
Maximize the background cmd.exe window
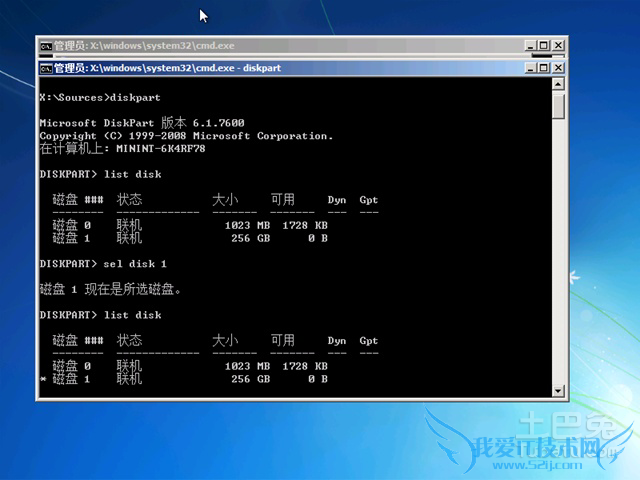(544, 45)
